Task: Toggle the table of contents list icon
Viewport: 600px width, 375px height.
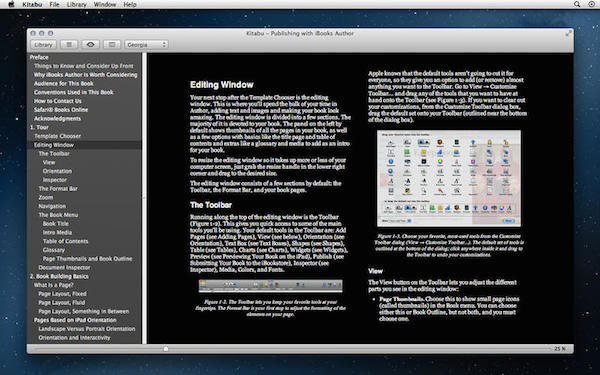Action: pos(69,45)
